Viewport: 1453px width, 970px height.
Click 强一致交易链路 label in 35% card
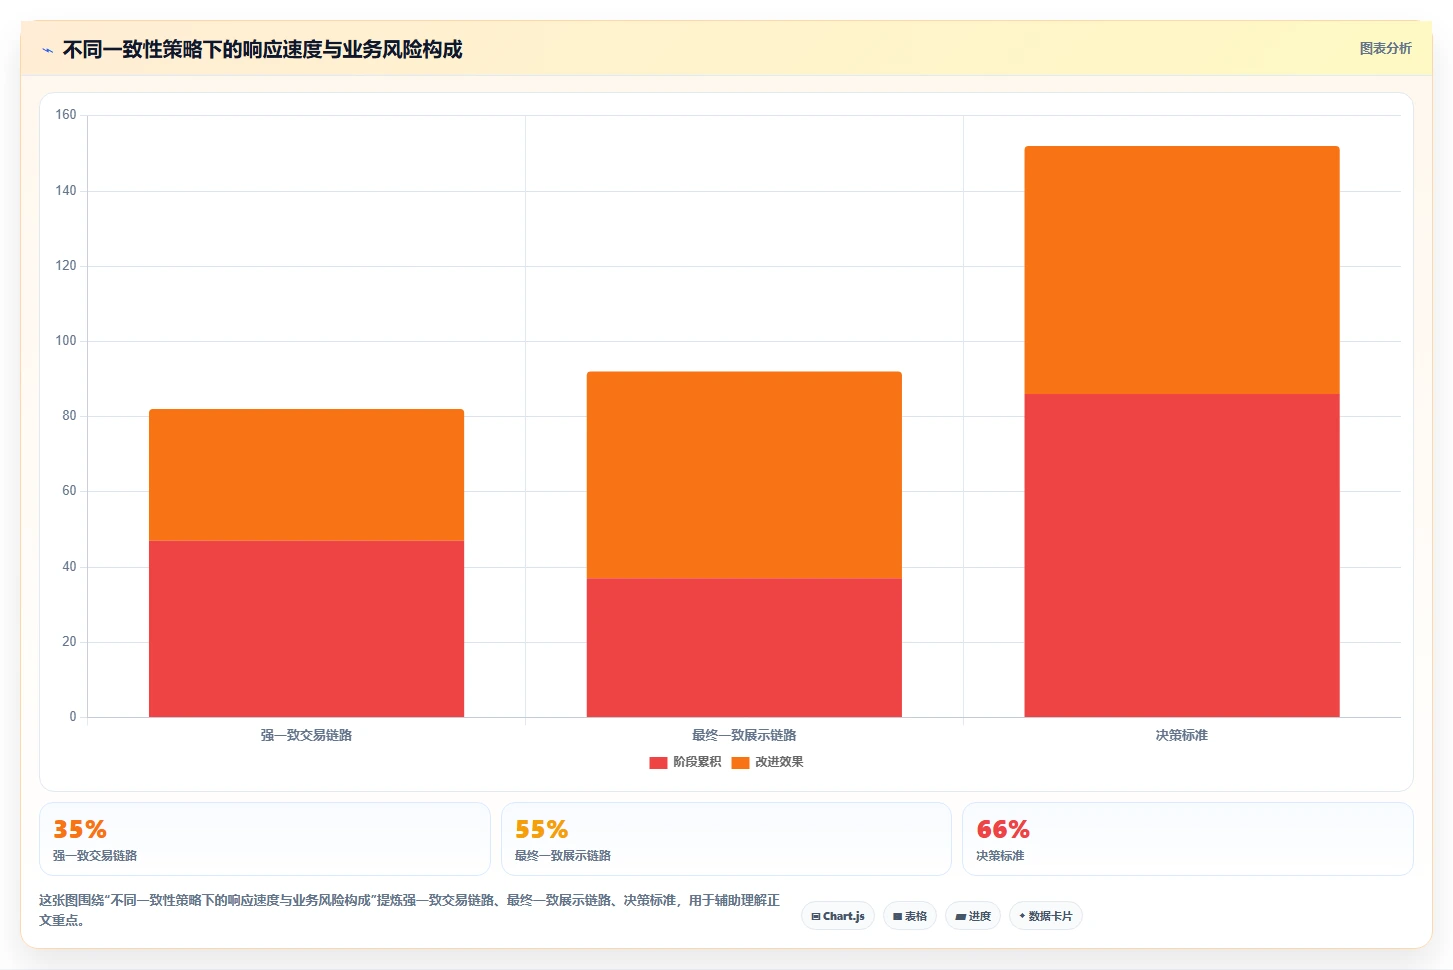[x=95, y=856]
